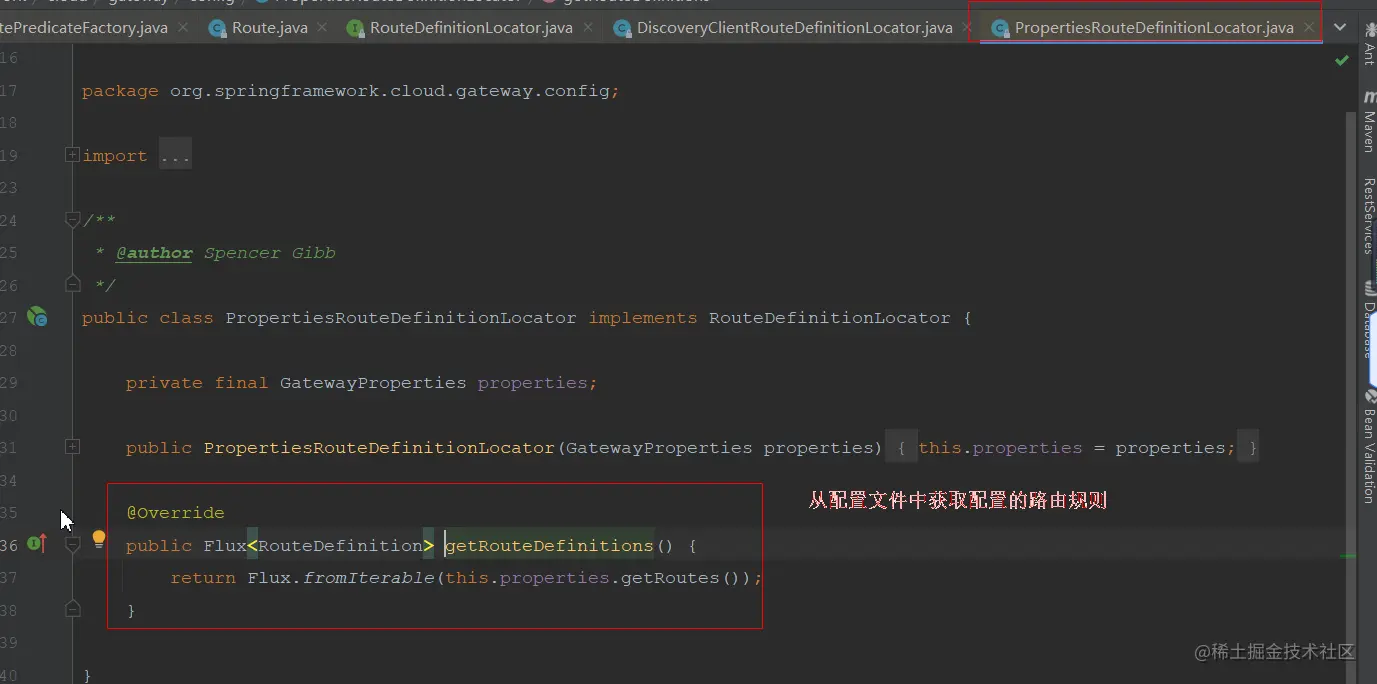Click the implements-method gutter icon beside getRouteDefinitions

[x=37, y=544]
